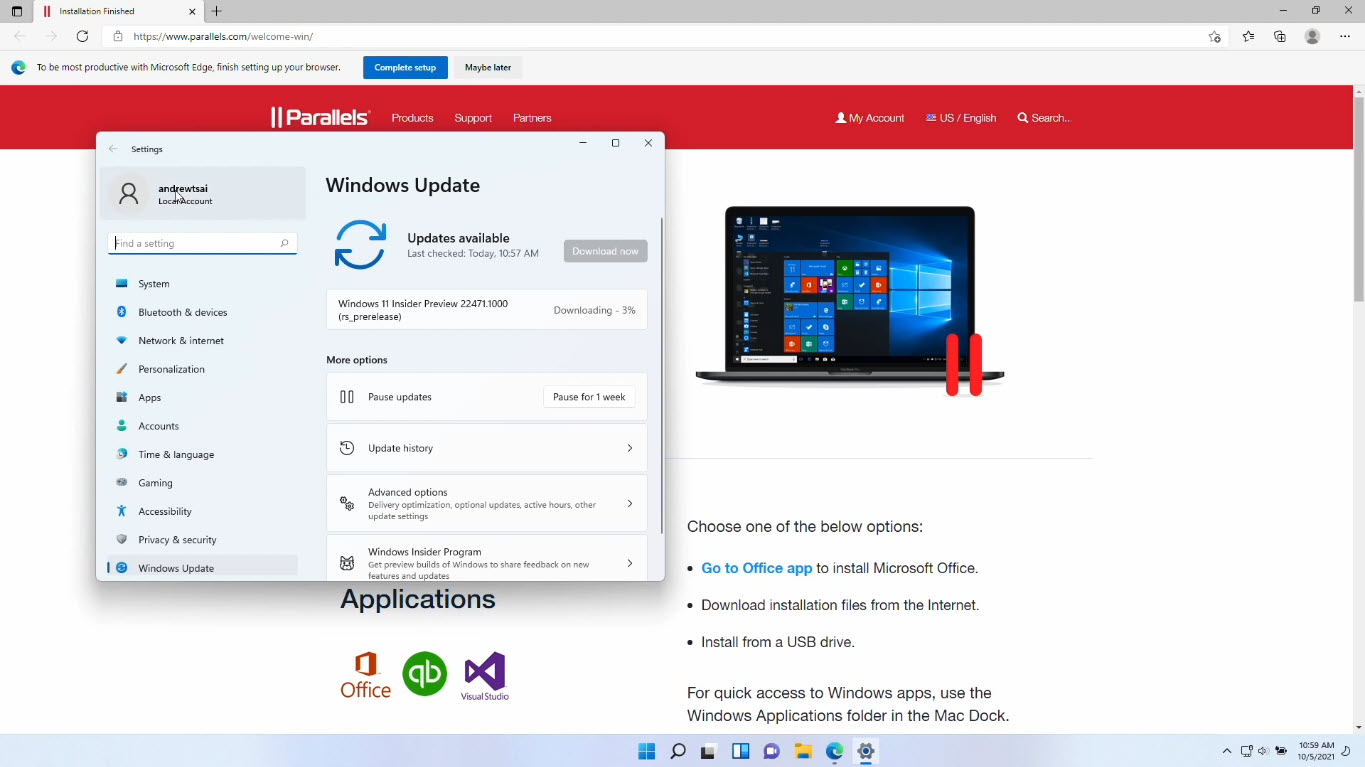Click the web page vertical scrollbar
Image resolution: width=1365 pixels, height=767 pixels.
(x=1358, y=200)
